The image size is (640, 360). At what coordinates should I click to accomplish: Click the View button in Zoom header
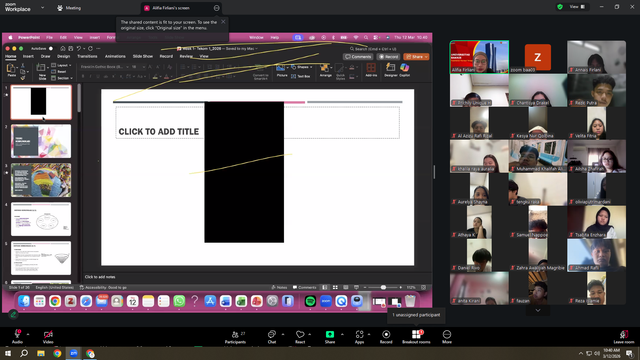tap(577, 7)
